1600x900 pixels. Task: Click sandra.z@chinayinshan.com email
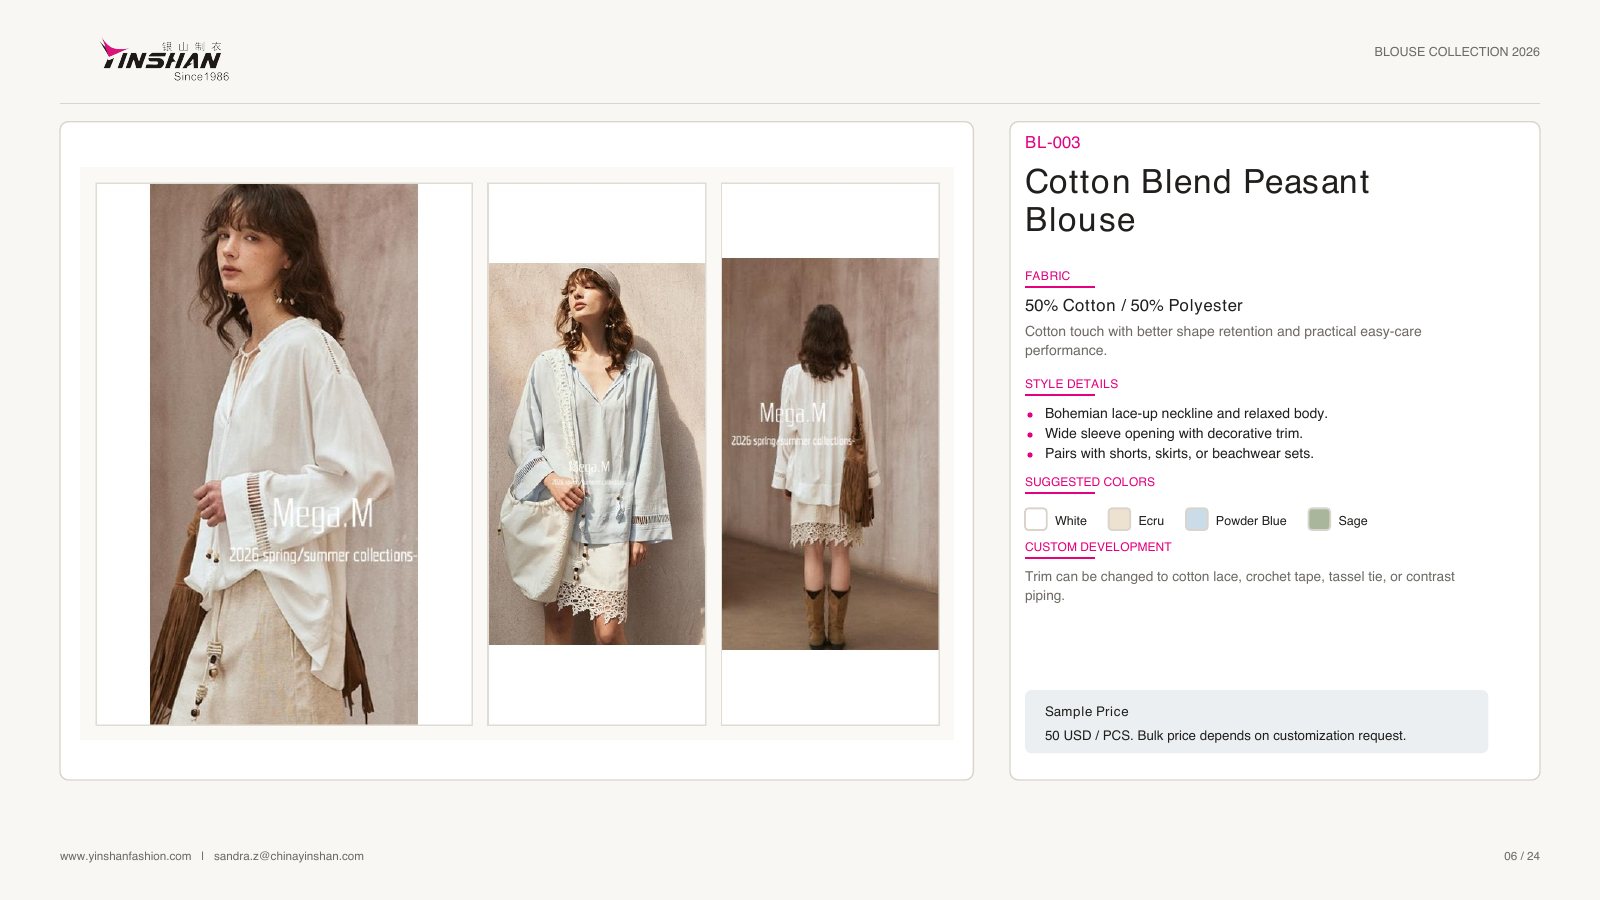tap(289, 856)
